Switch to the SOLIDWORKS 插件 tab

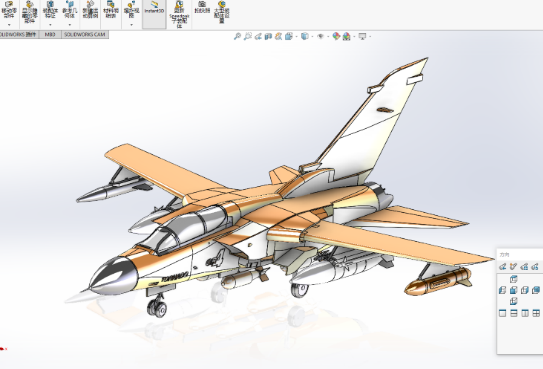coord(19,34)
